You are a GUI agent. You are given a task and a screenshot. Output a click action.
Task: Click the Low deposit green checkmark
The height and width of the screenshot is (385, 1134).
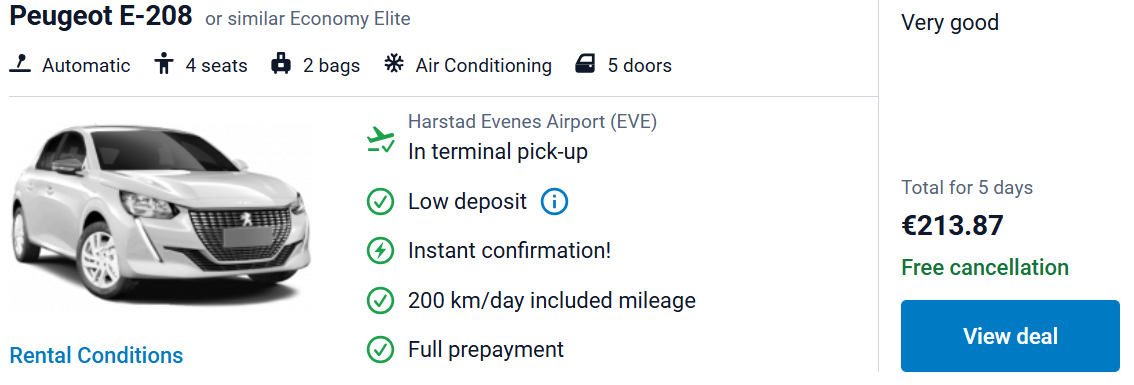380,202
